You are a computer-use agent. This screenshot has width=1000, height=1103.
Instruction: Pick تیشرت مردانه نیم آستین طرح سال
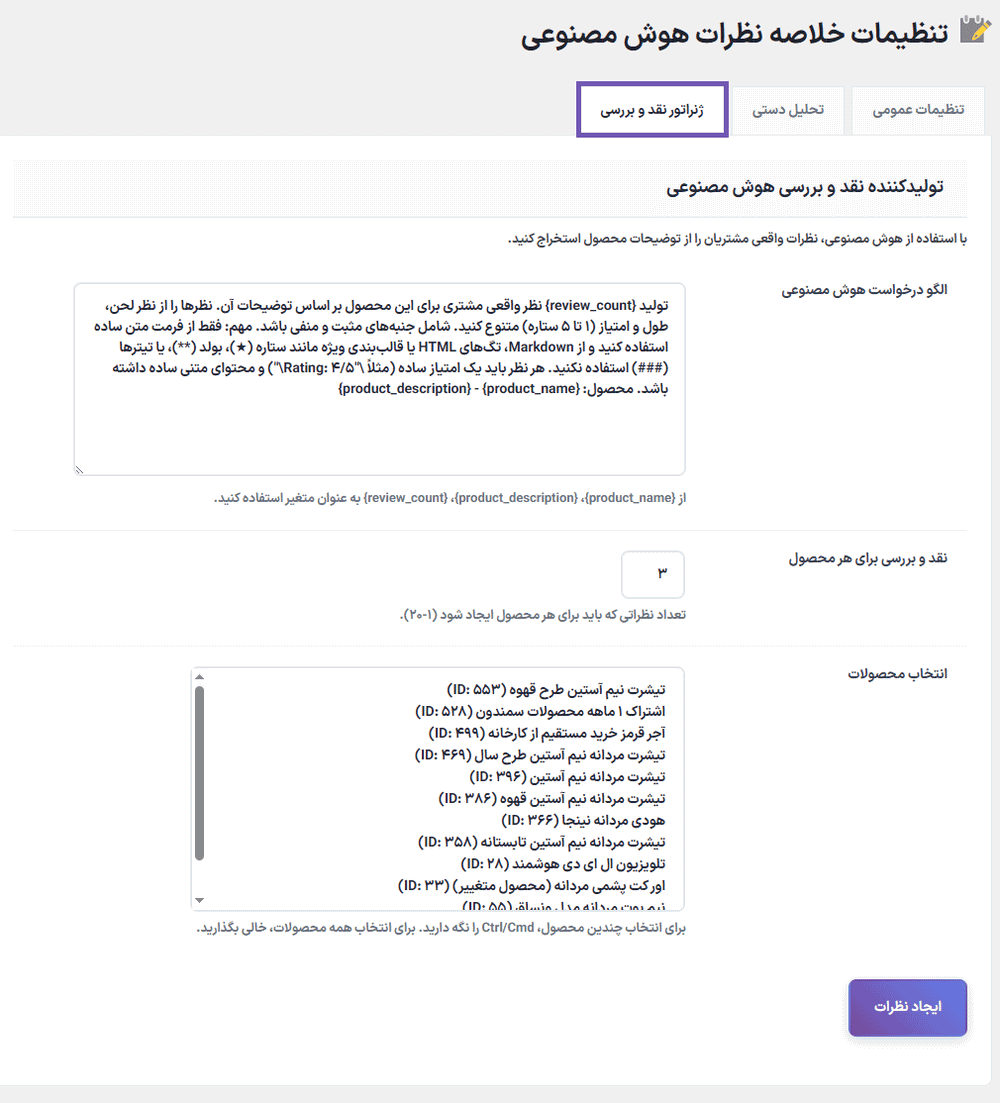coord(540,755)
